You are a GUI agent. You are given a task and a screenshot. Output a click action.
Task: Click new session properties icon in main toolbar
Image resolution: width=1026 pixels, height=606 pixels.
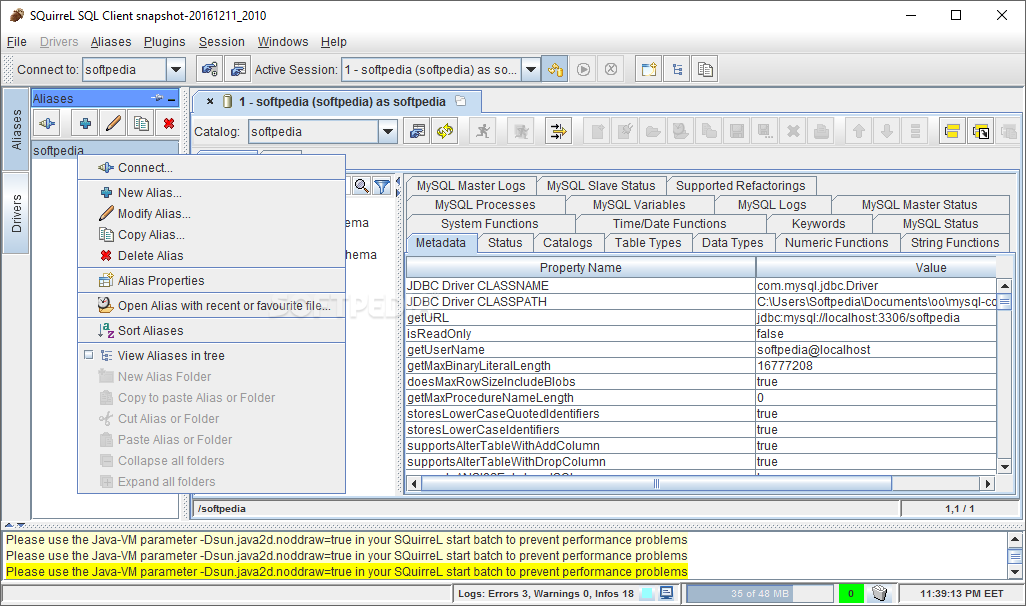[x=238, y=69]
